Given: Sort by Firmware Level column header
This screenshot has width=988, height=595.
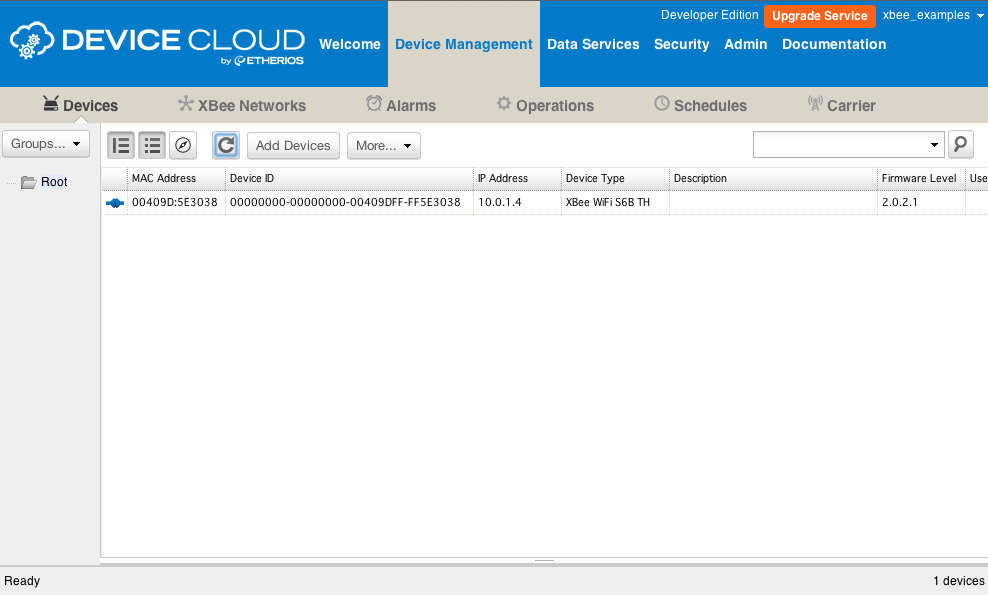Looking at the screenshot, I should pos(921,178).
